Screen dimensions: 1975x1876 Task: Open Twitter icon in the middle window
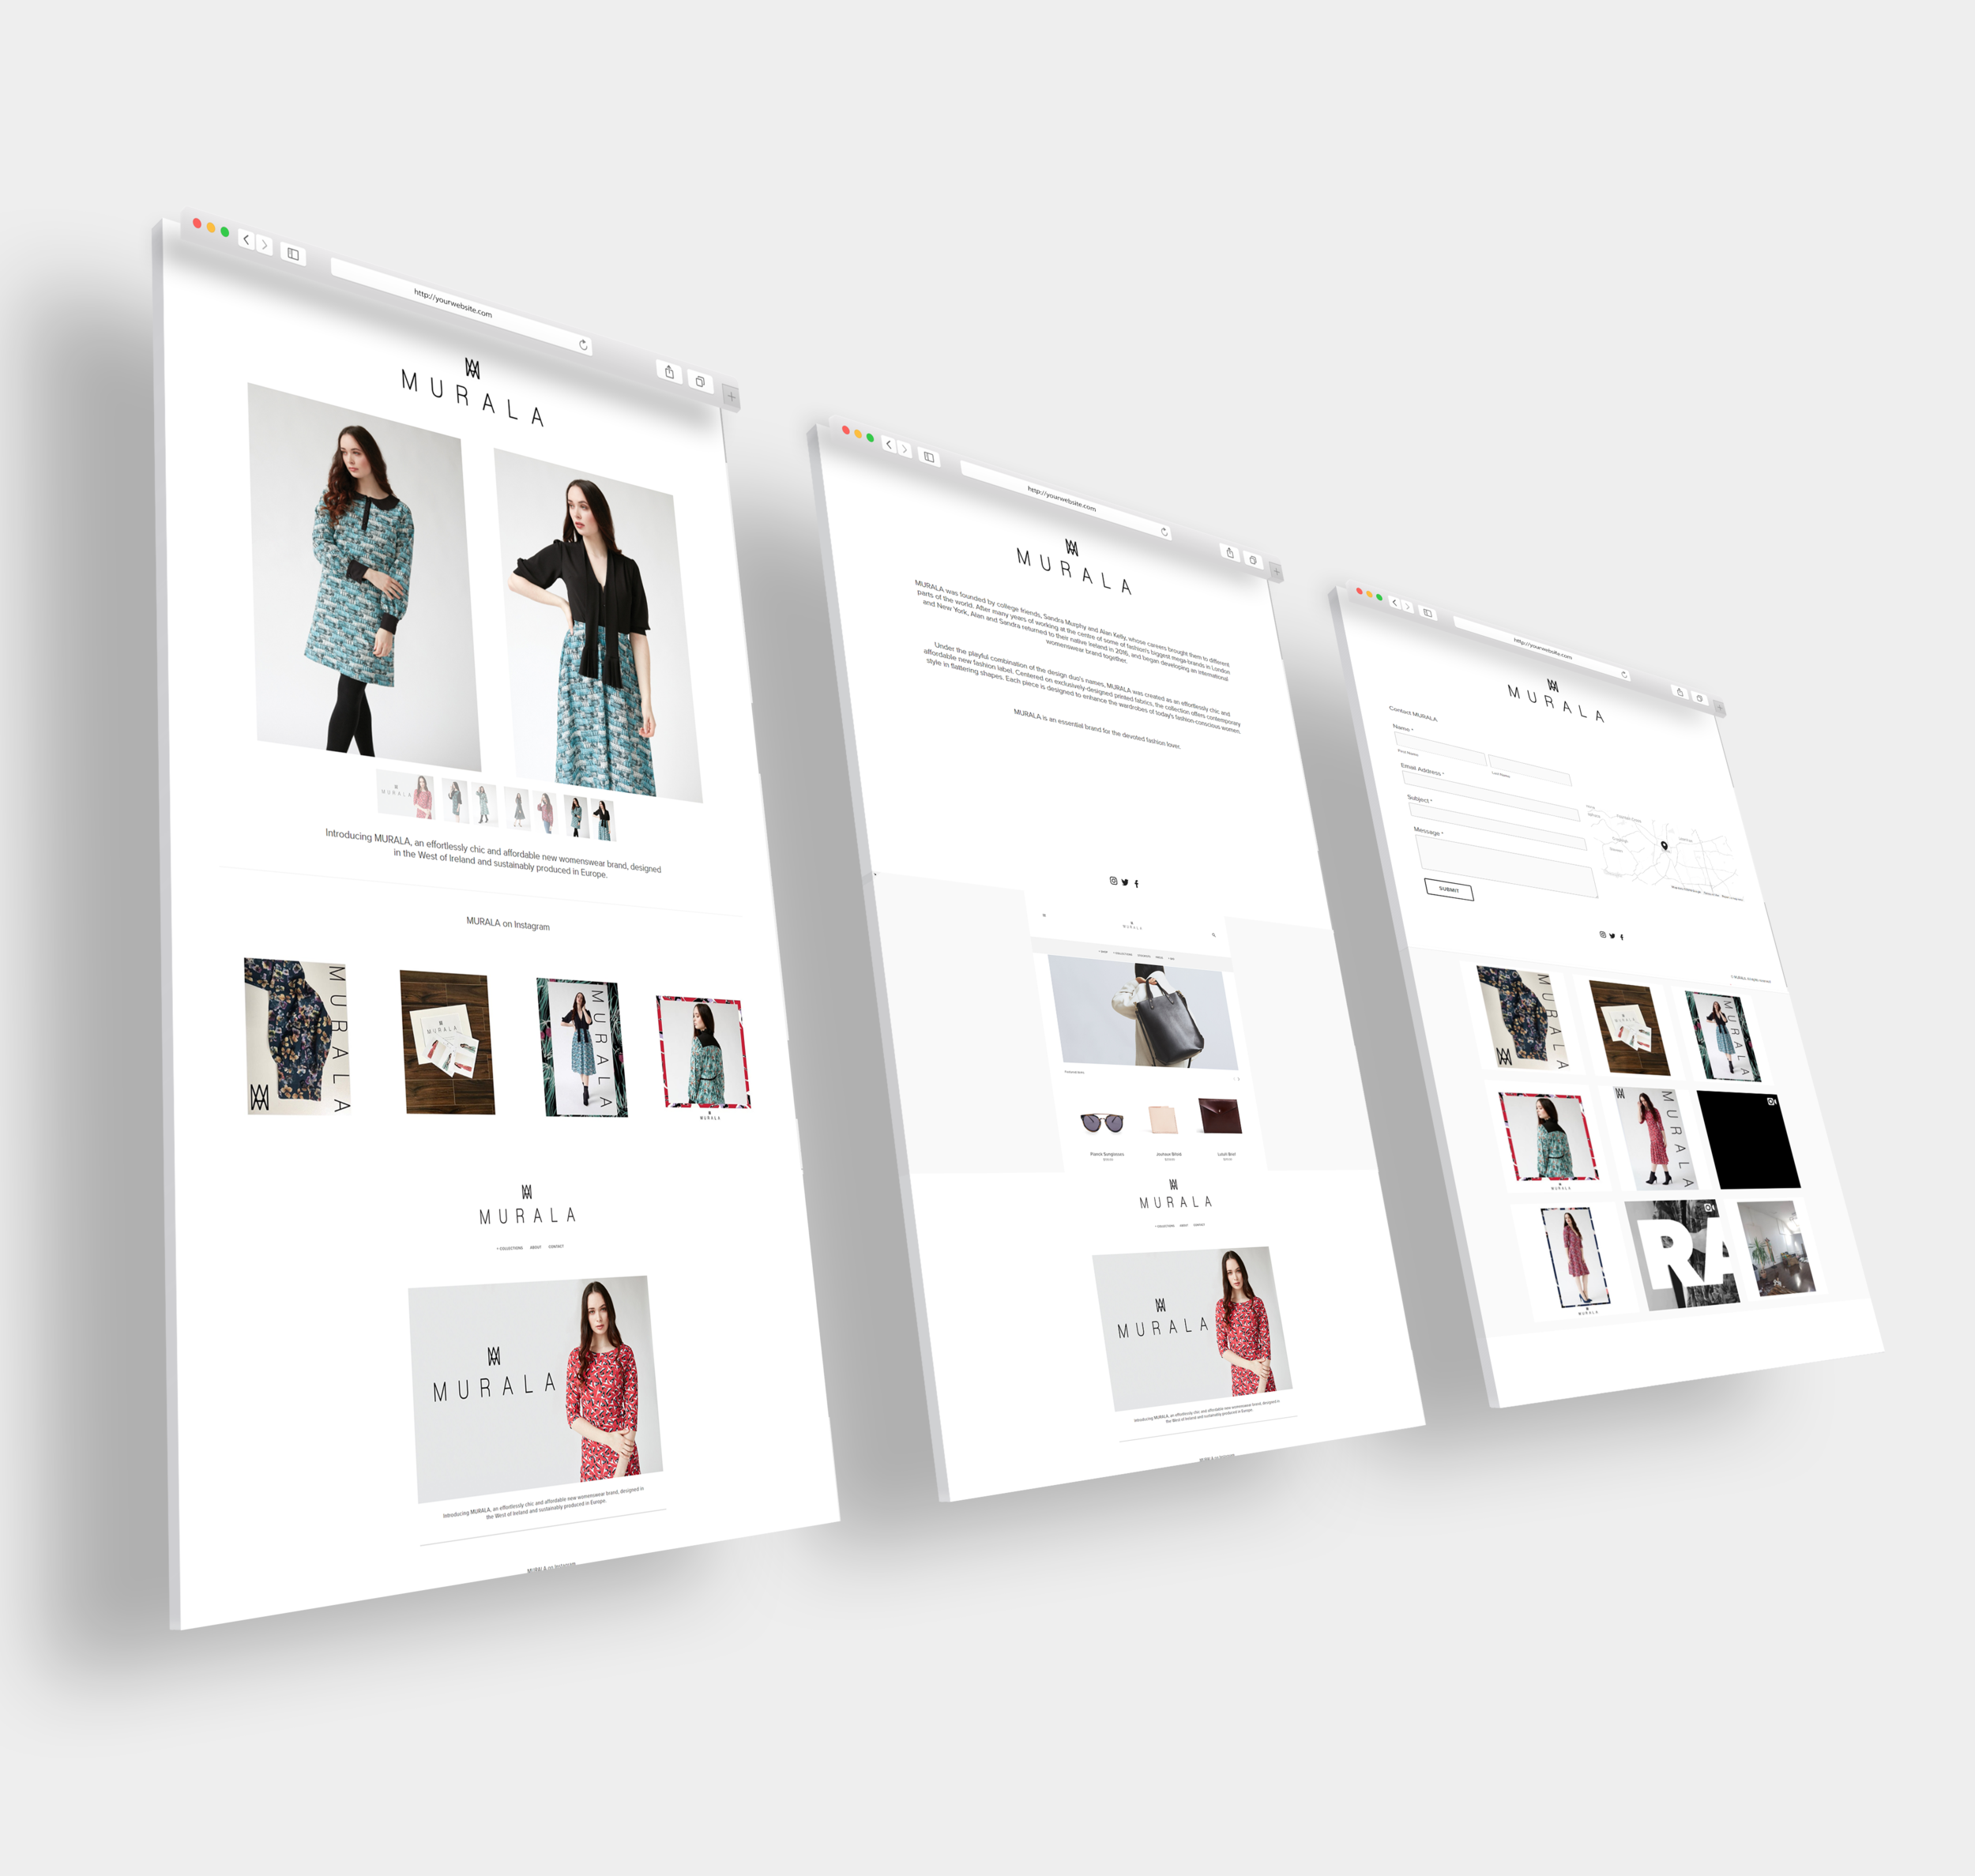pyautogui.click(x=1125, y=882)
